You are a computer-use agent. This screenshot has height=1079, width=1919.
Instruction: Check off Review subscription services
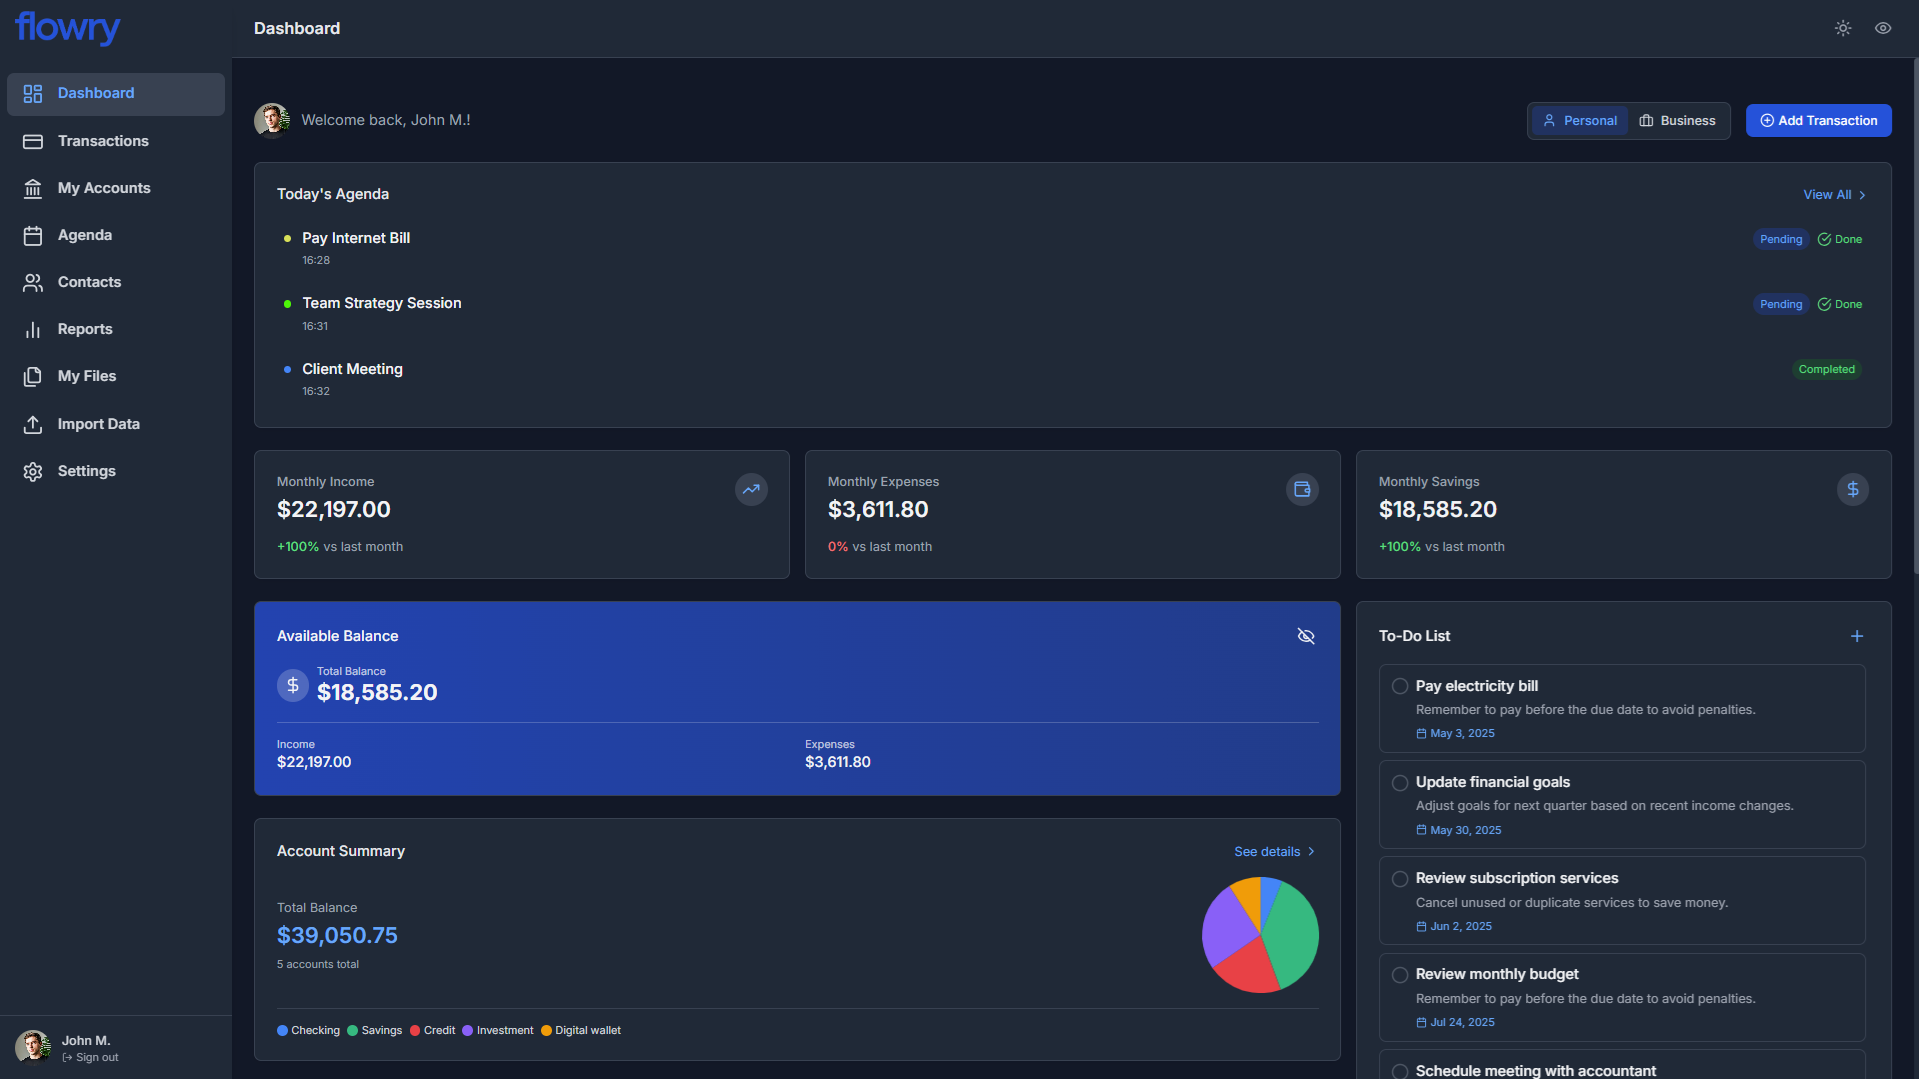point(1400,879)
